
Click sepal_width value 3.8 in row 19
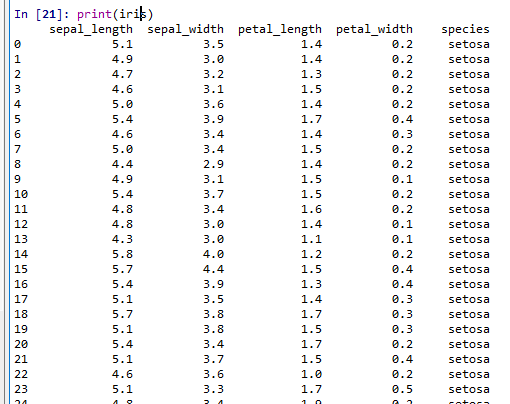pos(214,329)
